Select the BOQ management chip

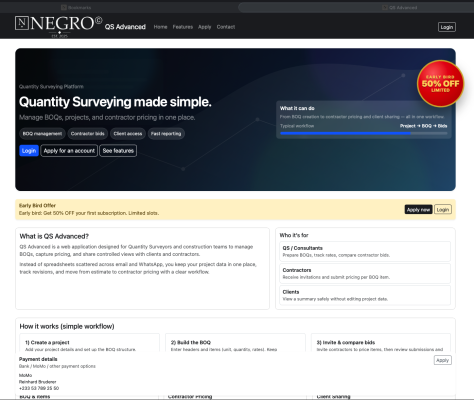42,134
